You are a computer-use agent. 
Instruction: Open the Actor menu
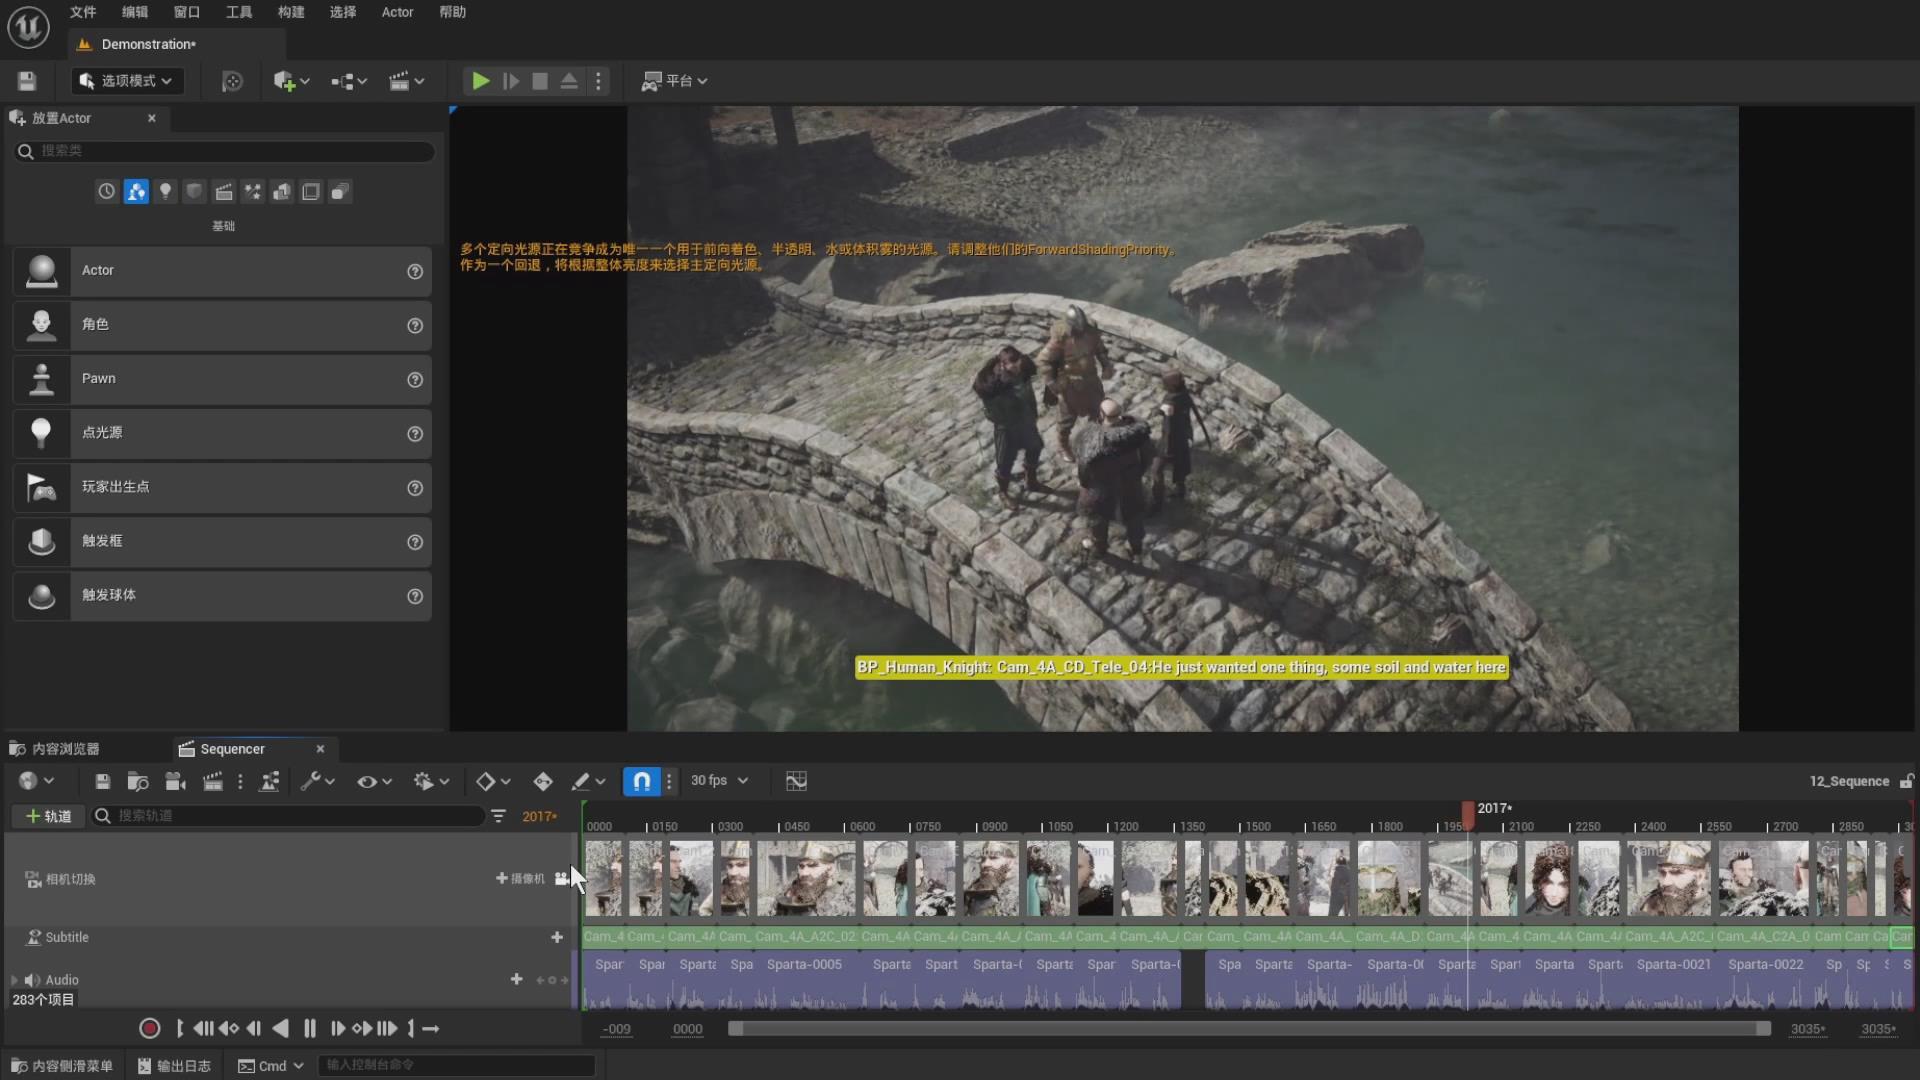[397, 12]
